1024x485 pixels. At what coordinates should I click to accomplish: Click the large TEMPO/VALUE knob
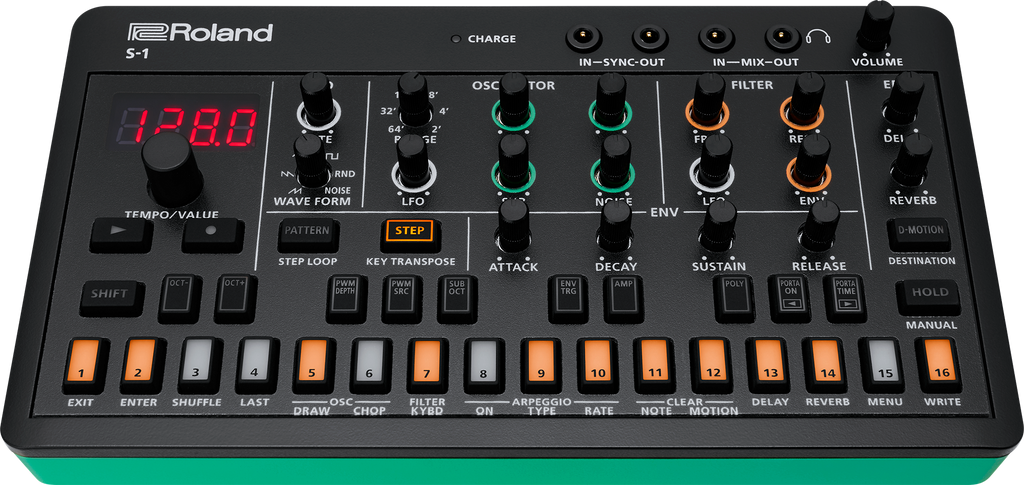(172, 168)
